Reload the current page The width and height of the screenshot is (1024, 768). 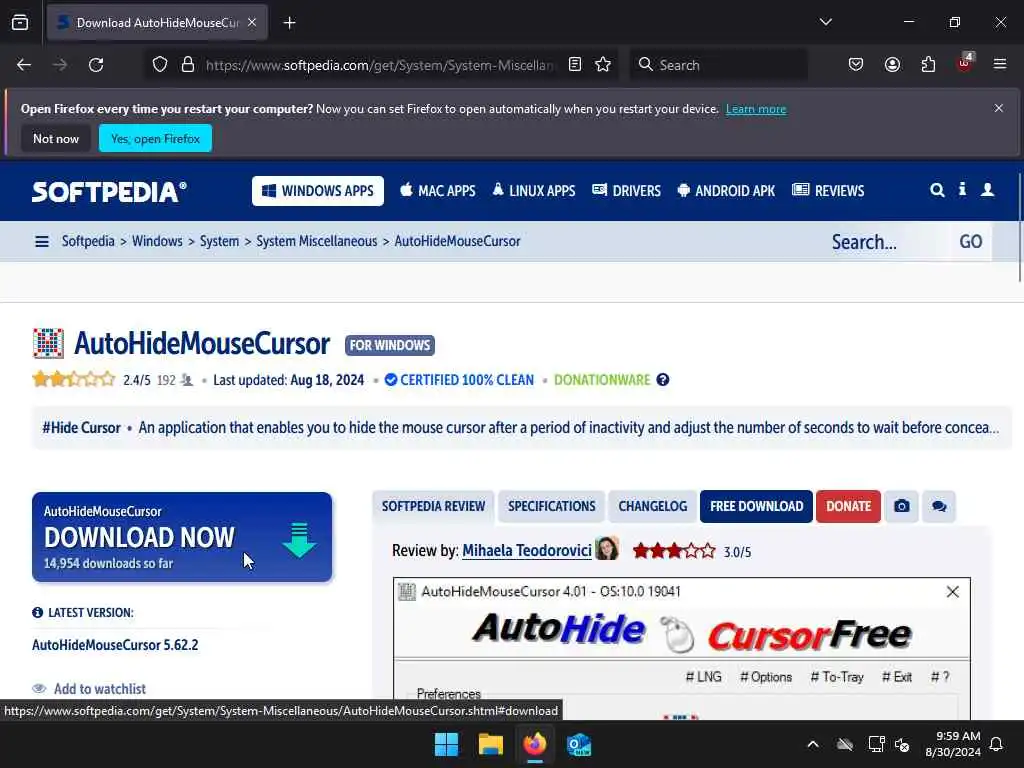96,65
